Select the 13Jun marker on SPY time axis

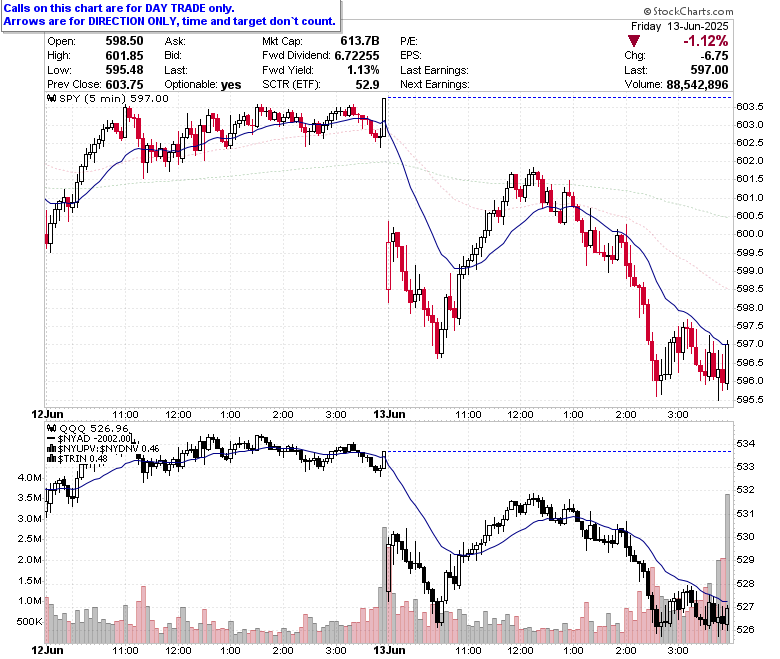pyautogui.click(x=389, y=414)
